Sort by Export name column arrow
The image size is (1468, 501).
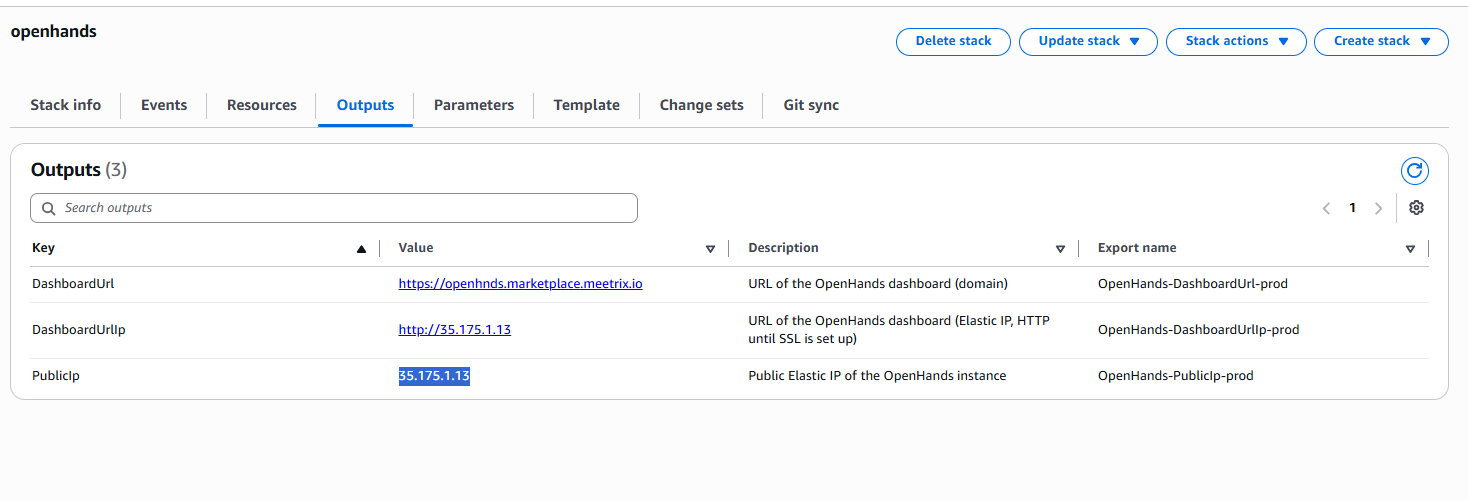point(1410,249)
